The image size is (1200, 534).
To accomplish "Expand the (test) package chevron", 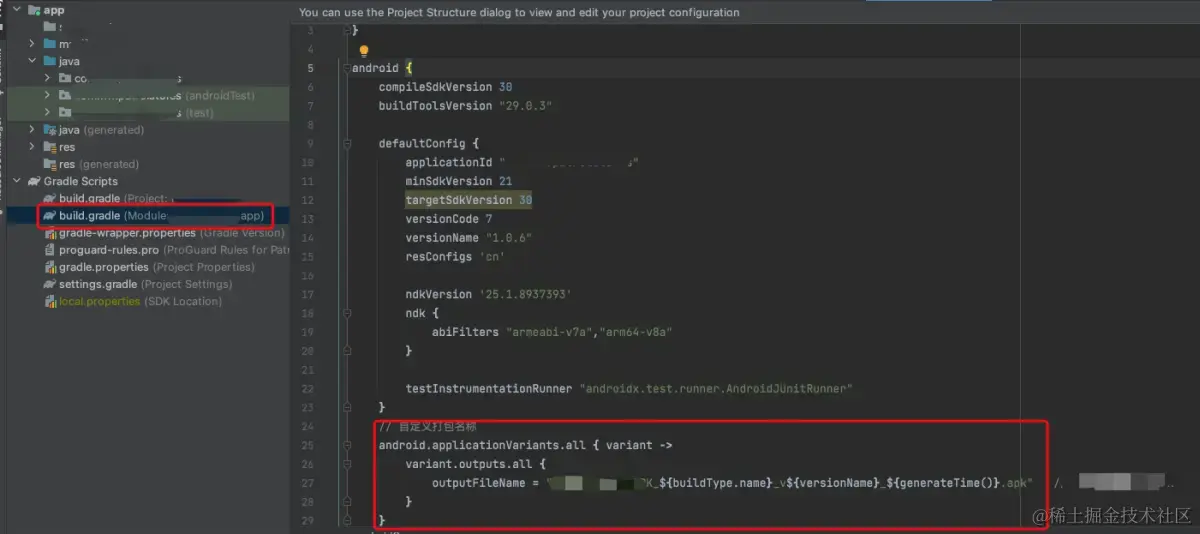I will (48, 112).
